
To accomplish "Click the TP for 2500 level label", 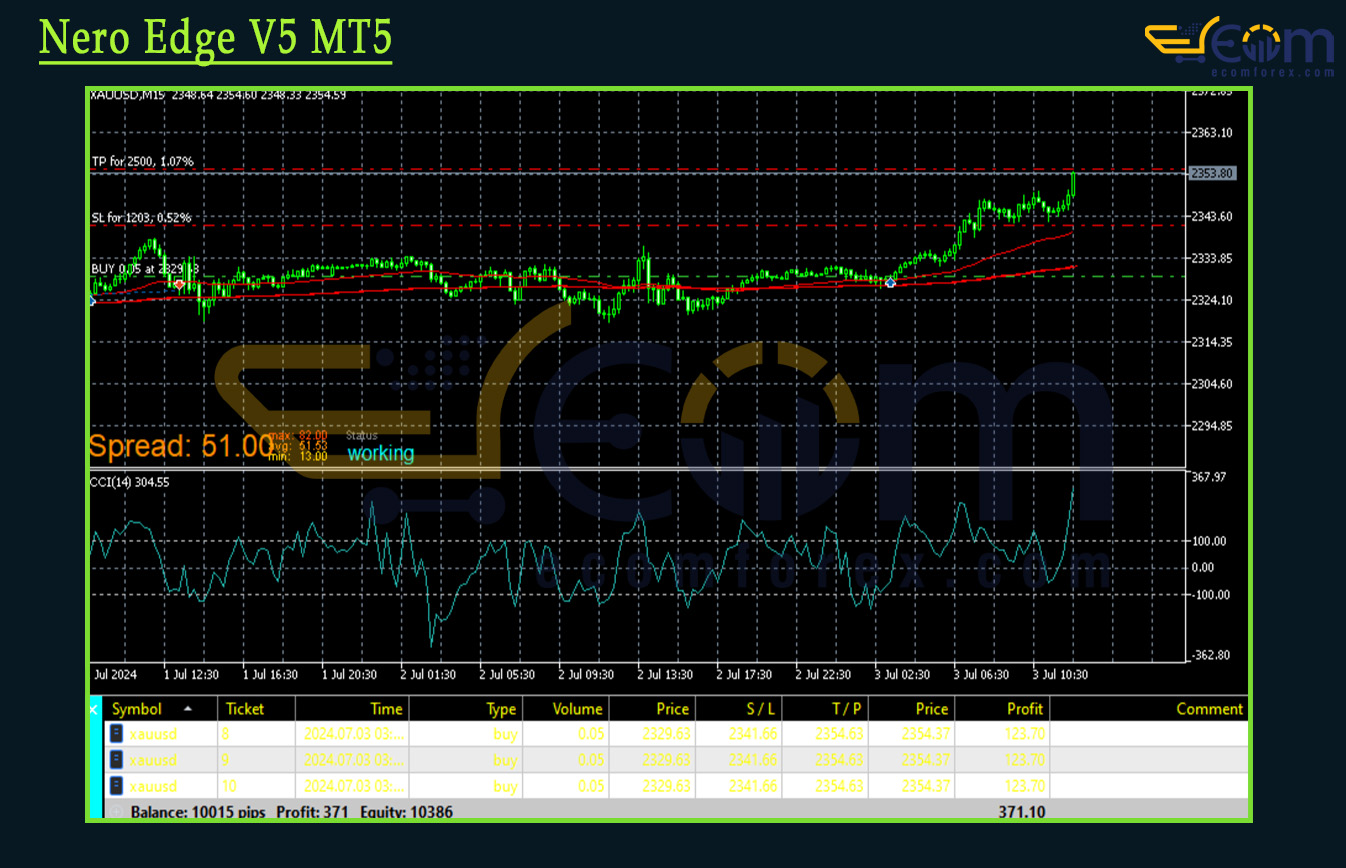I will (x=143, y=161).
